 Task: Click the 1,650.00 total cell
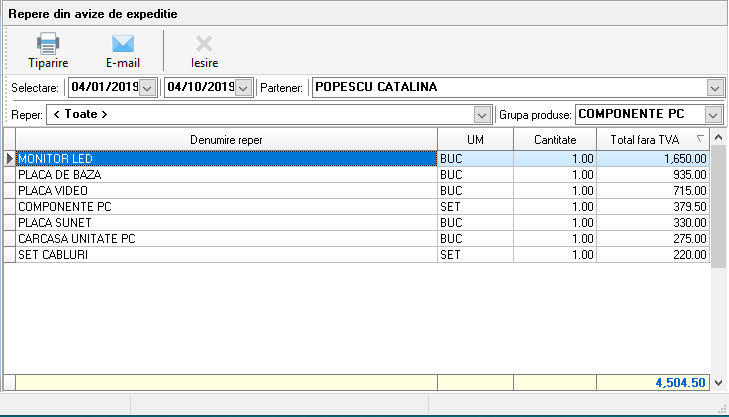653,159
